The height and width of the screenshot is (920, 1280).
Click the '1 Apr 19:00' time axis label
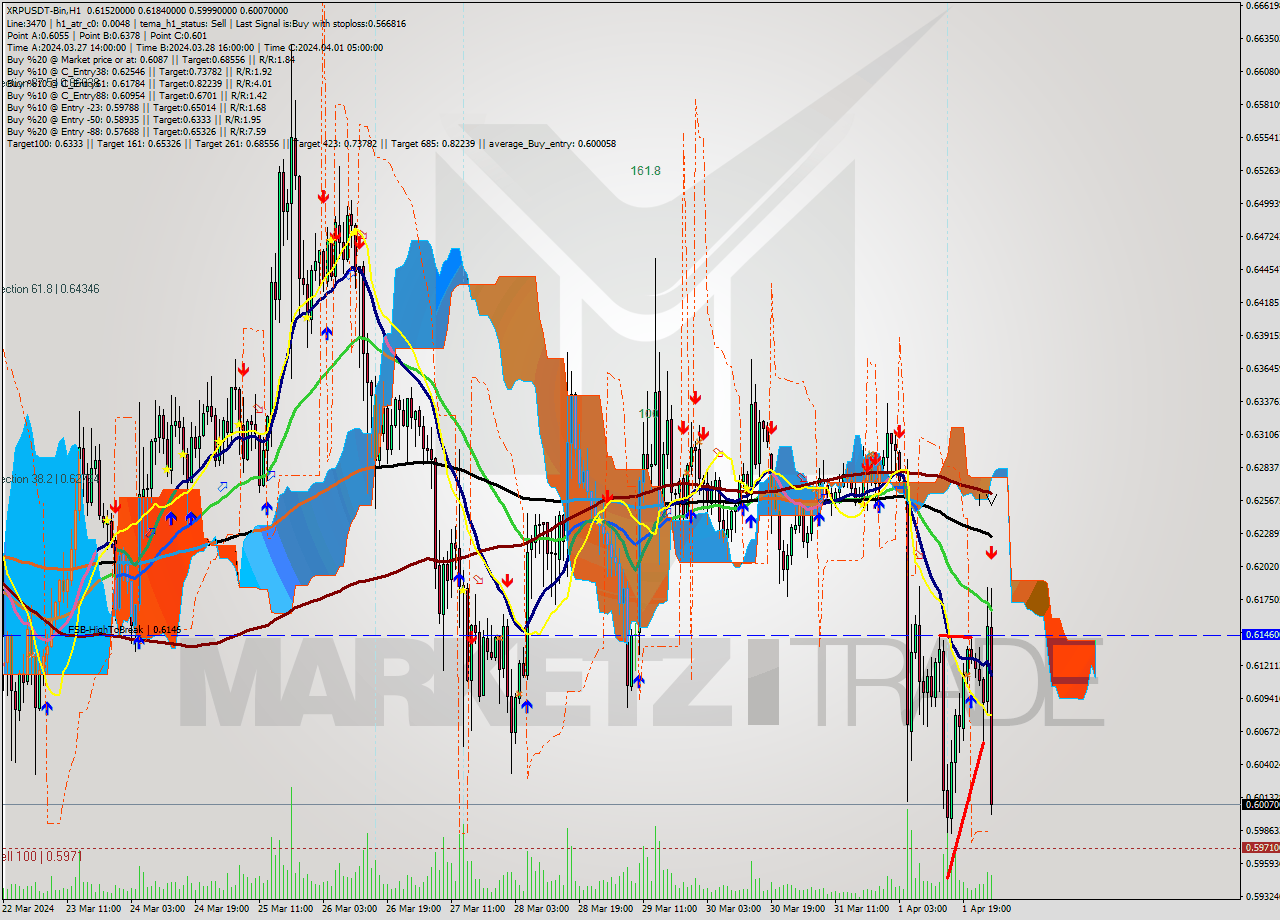click(987, 909)
